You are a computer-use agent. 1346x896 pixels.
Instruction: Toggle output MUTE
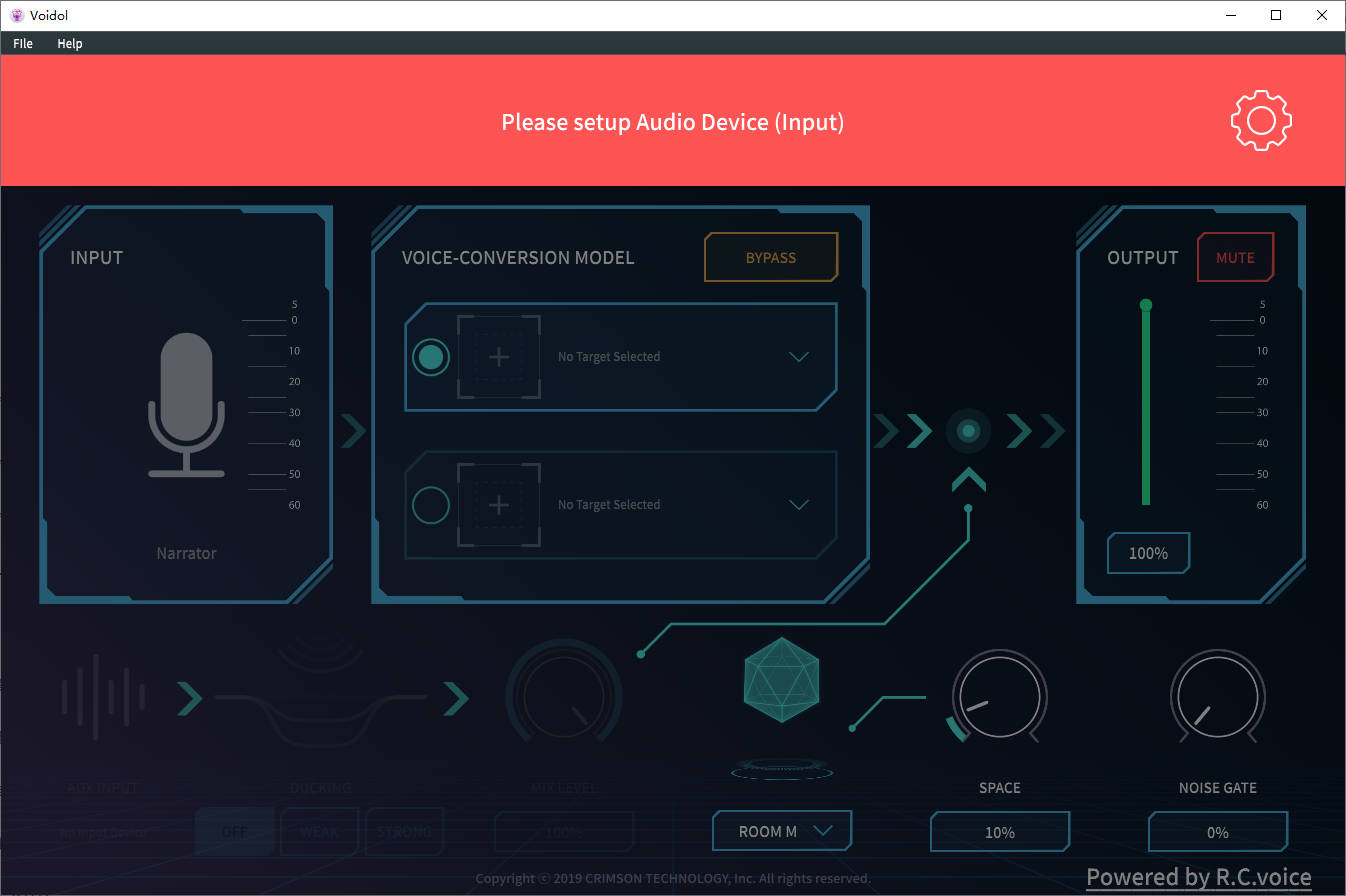[1235, 257]
